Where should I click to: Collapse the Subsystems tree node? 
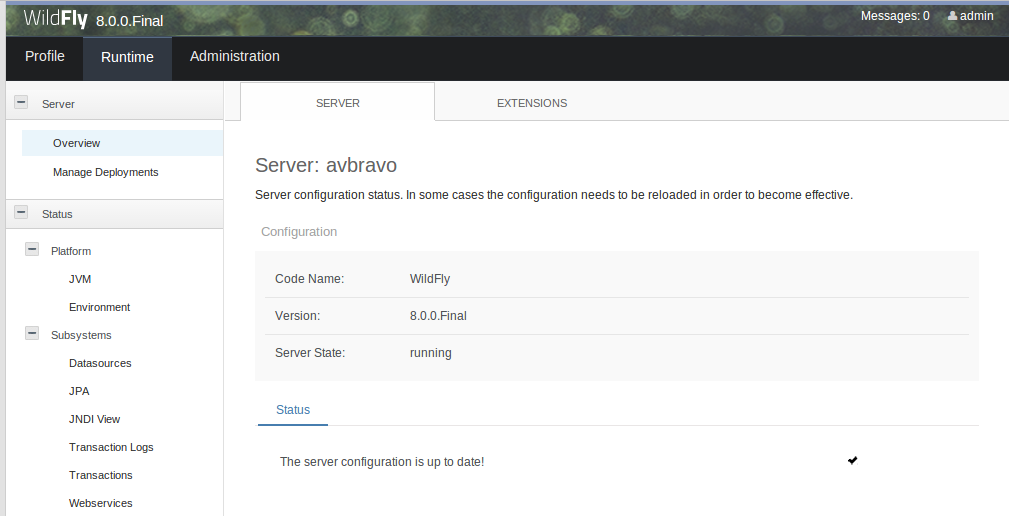pyautogui.click(x=32, y=333)
